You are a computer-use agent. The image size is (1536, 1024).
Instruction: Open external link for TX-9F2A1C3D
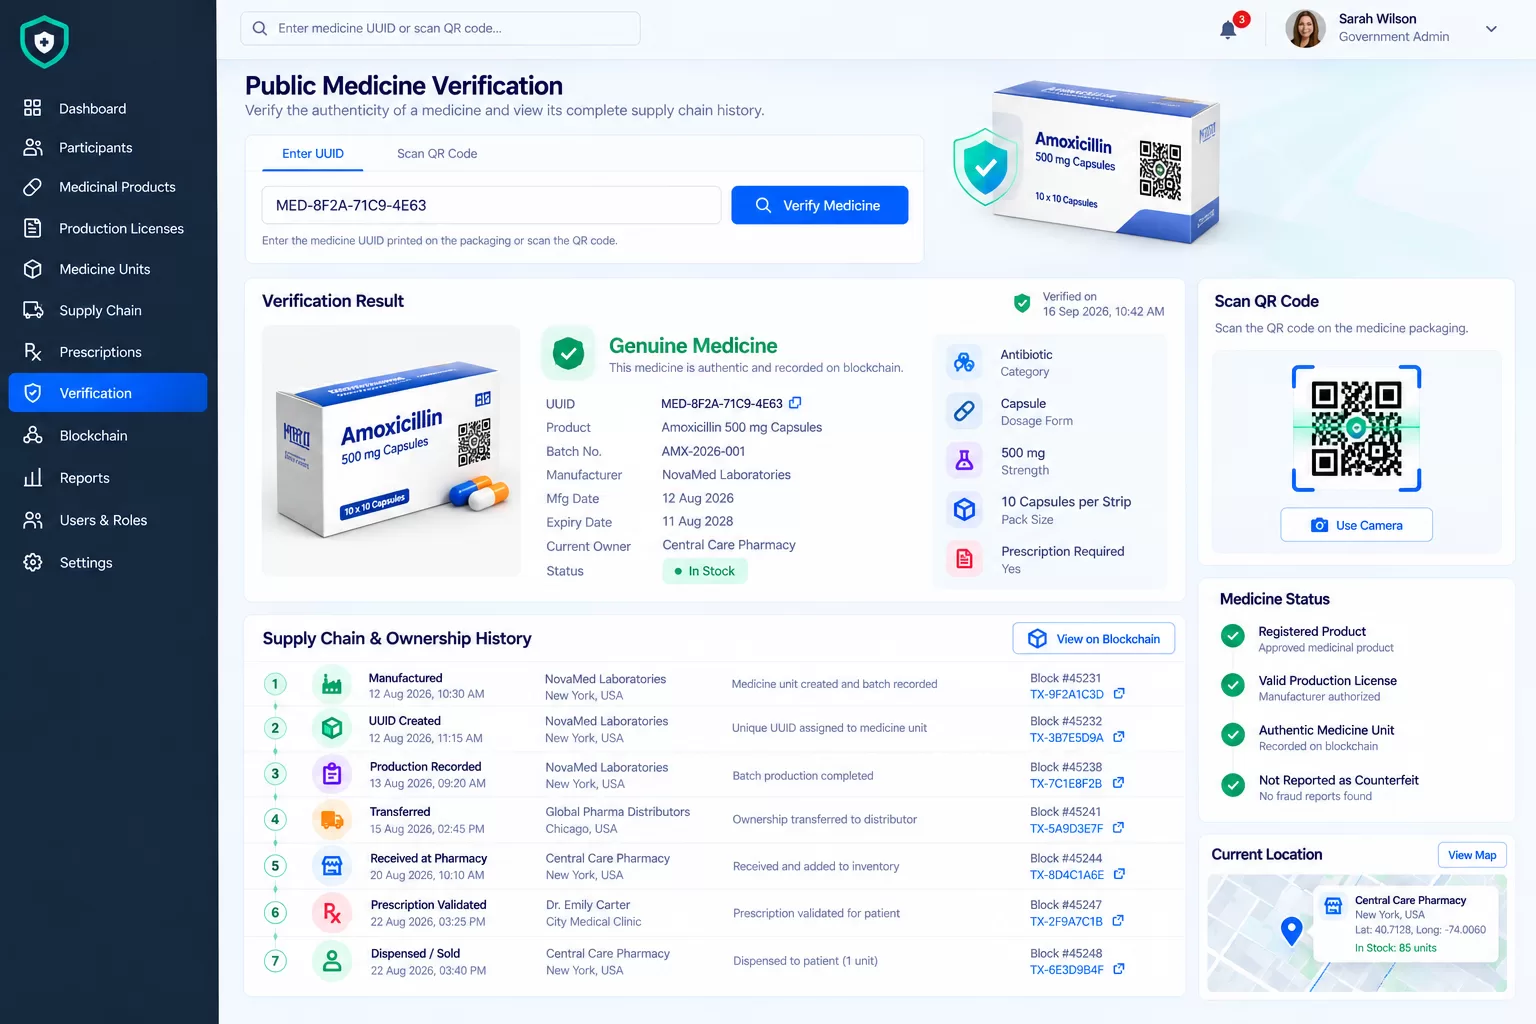click(1119, 693)
